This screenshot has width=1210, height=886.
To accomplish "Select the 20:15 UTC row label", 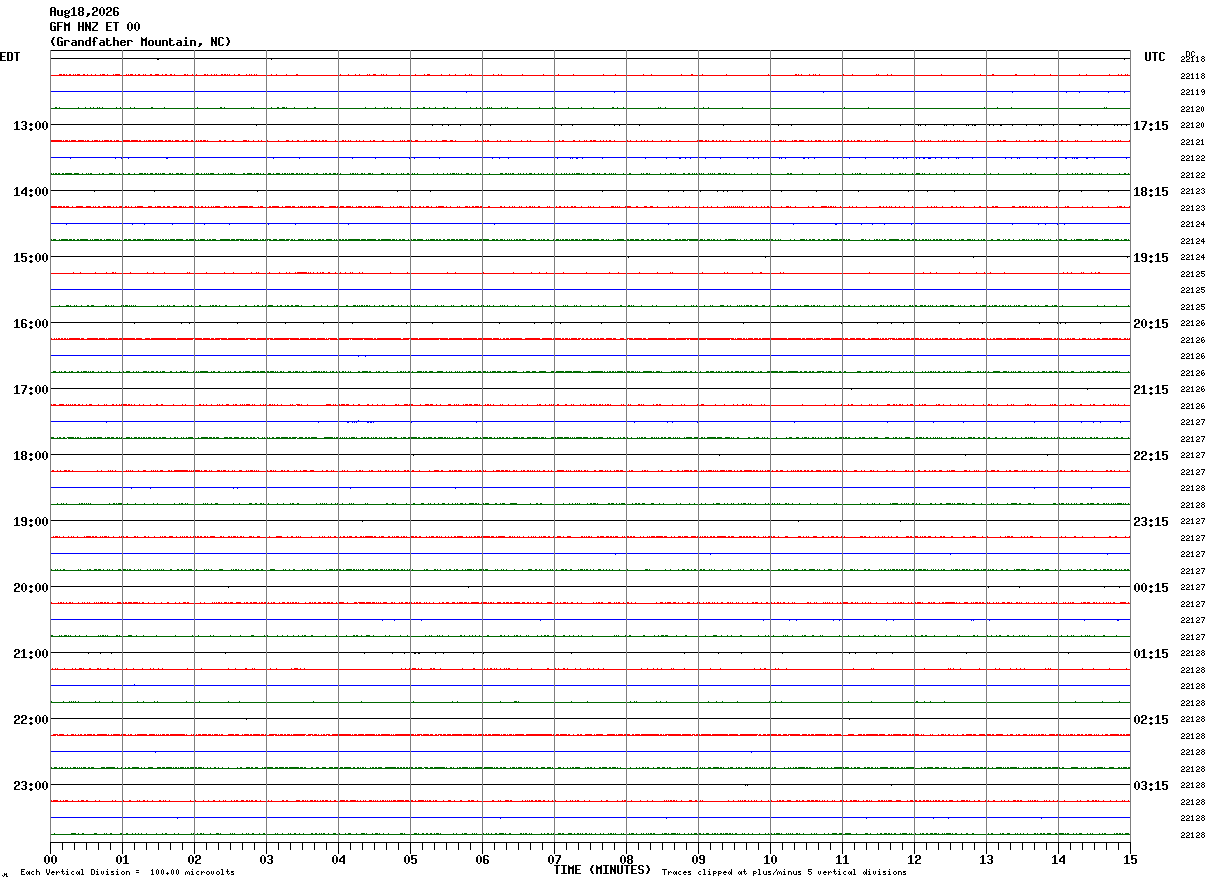I will 1151,324.
